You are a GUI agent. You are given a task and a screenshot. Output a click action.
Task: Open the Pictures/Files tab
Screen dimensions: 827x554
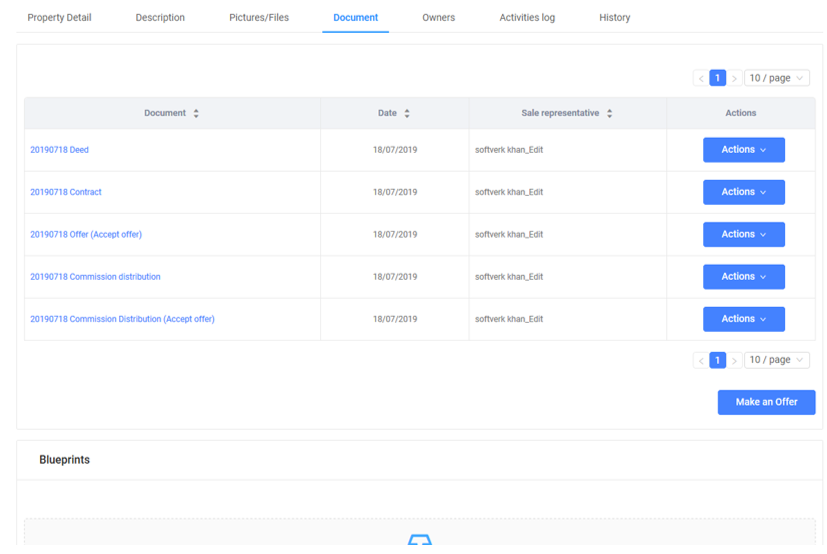click(259, 18)
